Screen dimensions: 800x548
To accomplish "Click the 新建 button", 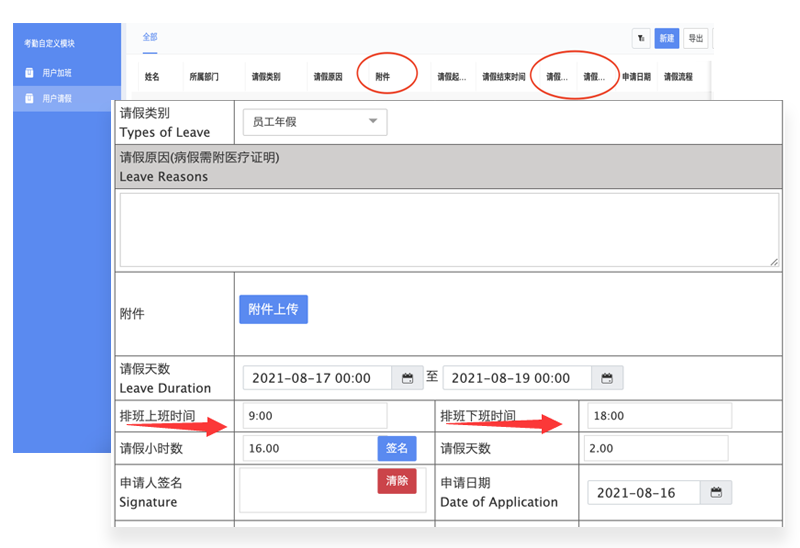I will (x=666, y=38).
